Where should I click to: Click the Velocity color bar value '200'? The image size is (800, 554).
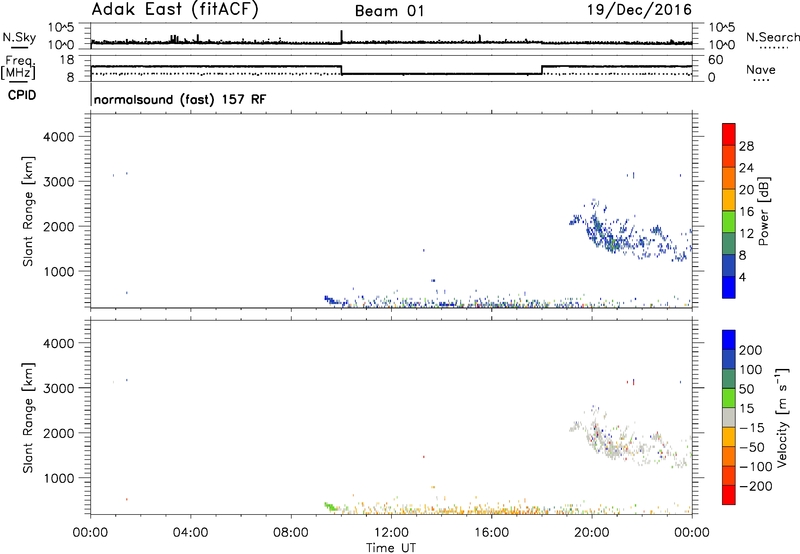(751, 350)
